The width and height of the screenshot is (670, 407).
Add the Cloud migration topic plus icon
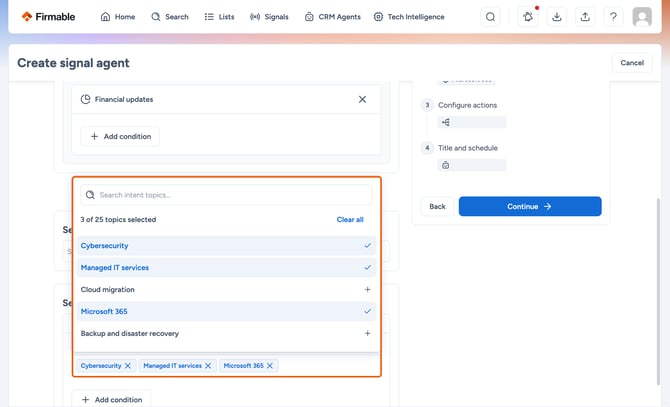click(x=367, y=290)
